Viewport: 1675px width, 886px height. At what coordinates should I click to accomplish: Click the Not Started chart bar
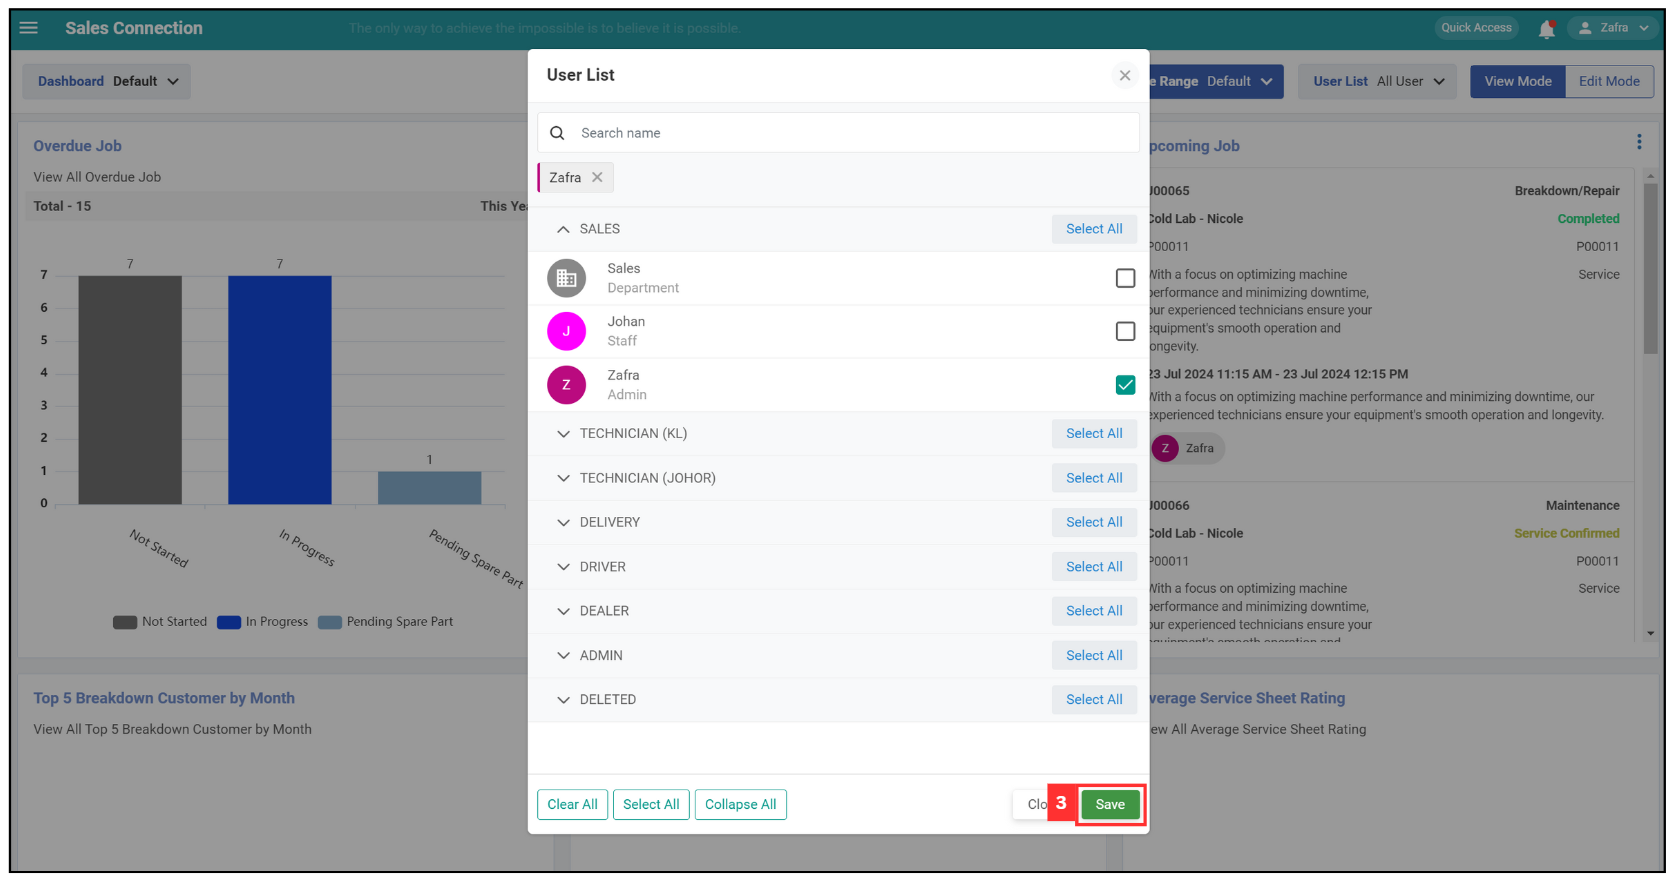pyautogui.click(x=130, y=390)
